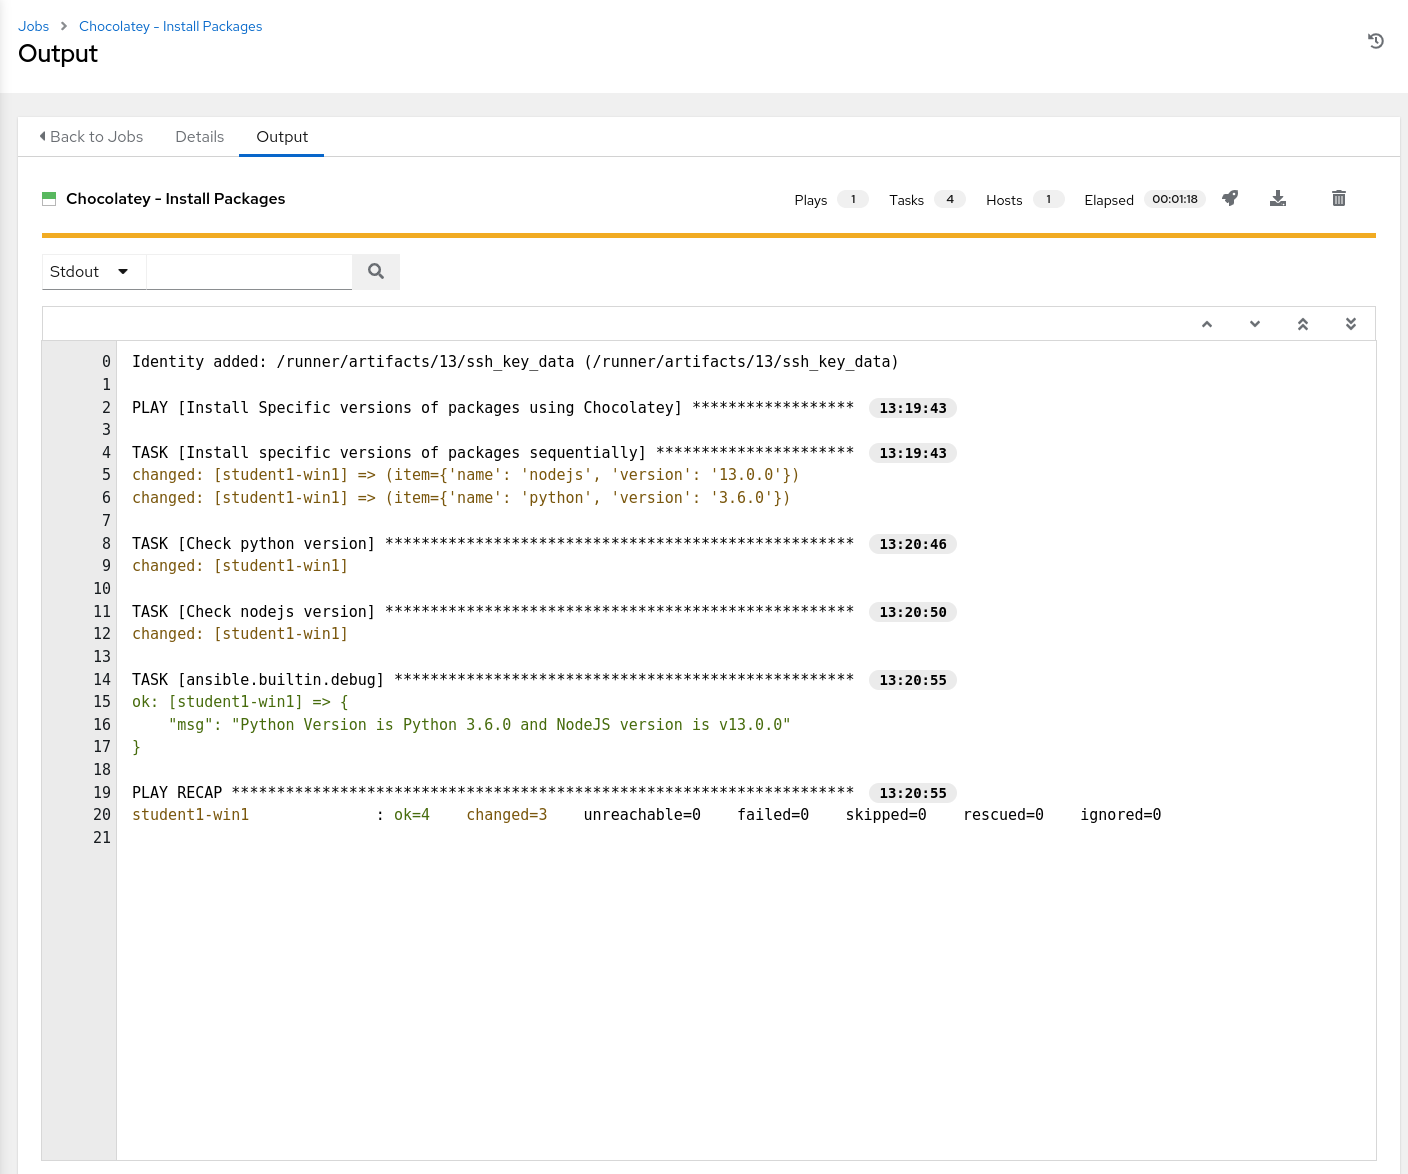Click Identity added output line

[x=515, y=362]
